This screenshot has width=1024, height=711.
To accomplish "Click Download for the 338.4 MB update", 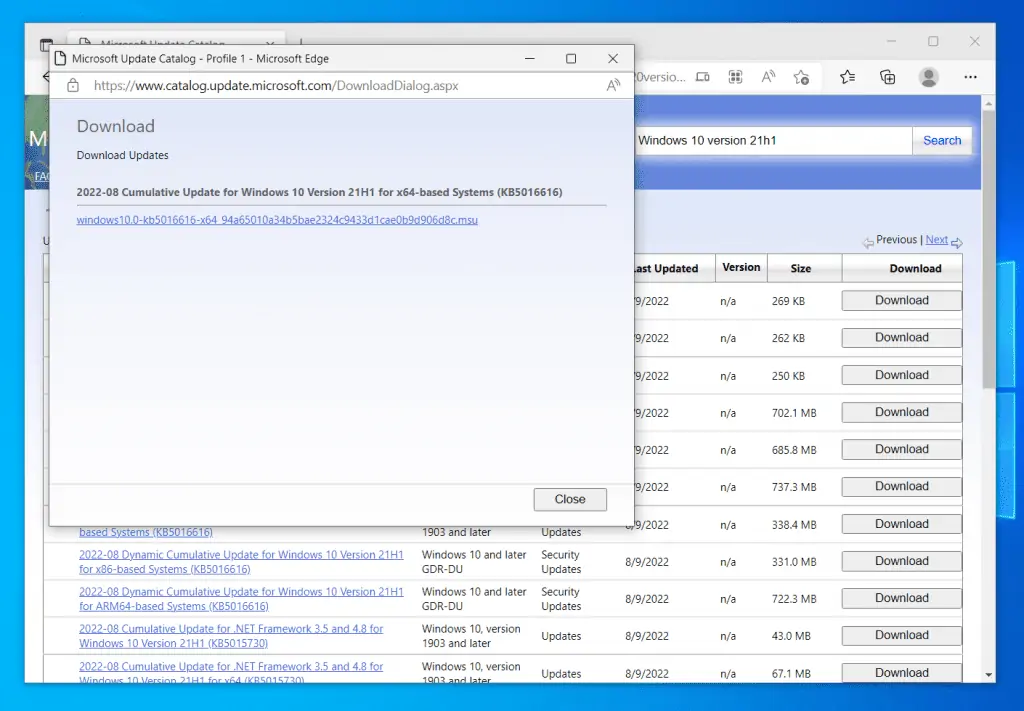I will click(901, 524).
